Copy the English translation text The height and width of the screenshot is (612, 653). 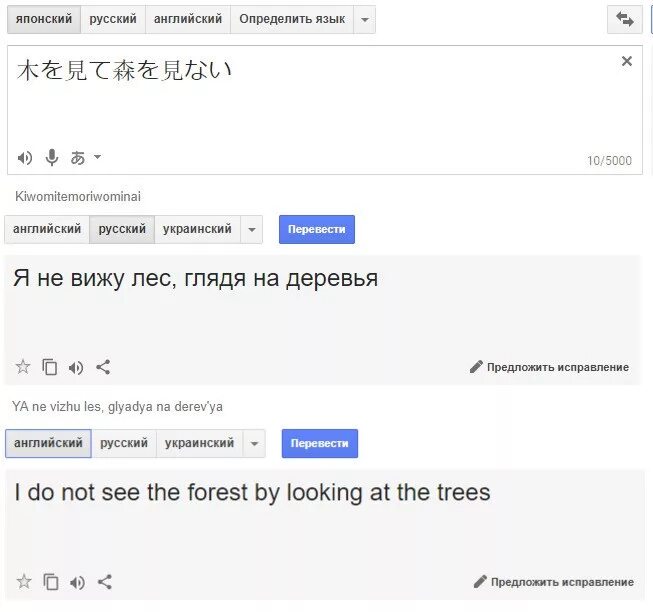pyautogui.click(x=51, y=582)
